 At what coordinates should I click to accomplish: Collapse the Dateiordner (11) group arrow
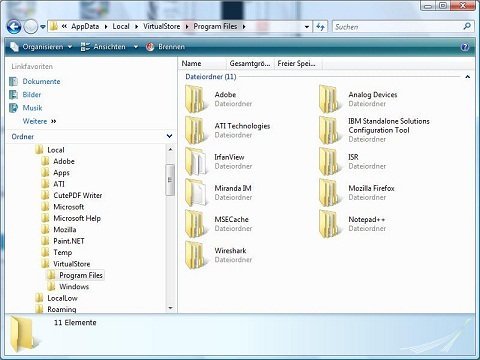(x=467, y=77)
